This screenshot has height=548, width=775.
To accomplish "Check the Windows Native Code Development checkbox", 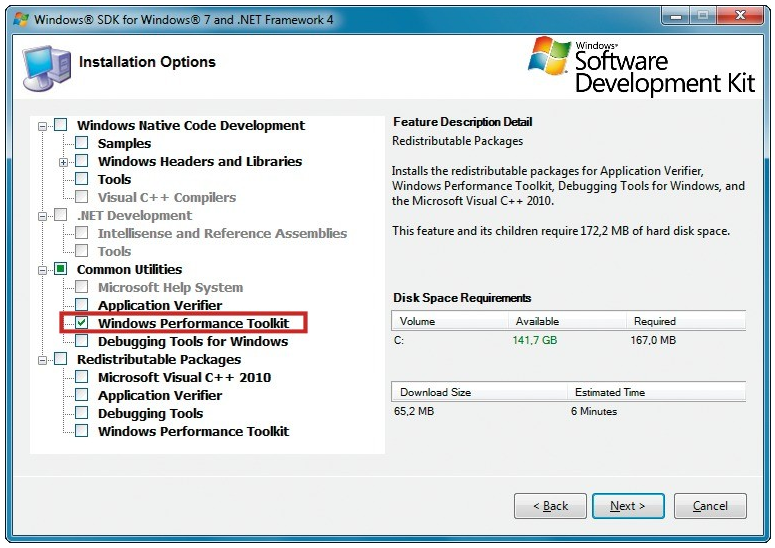I will coord(60,125).
